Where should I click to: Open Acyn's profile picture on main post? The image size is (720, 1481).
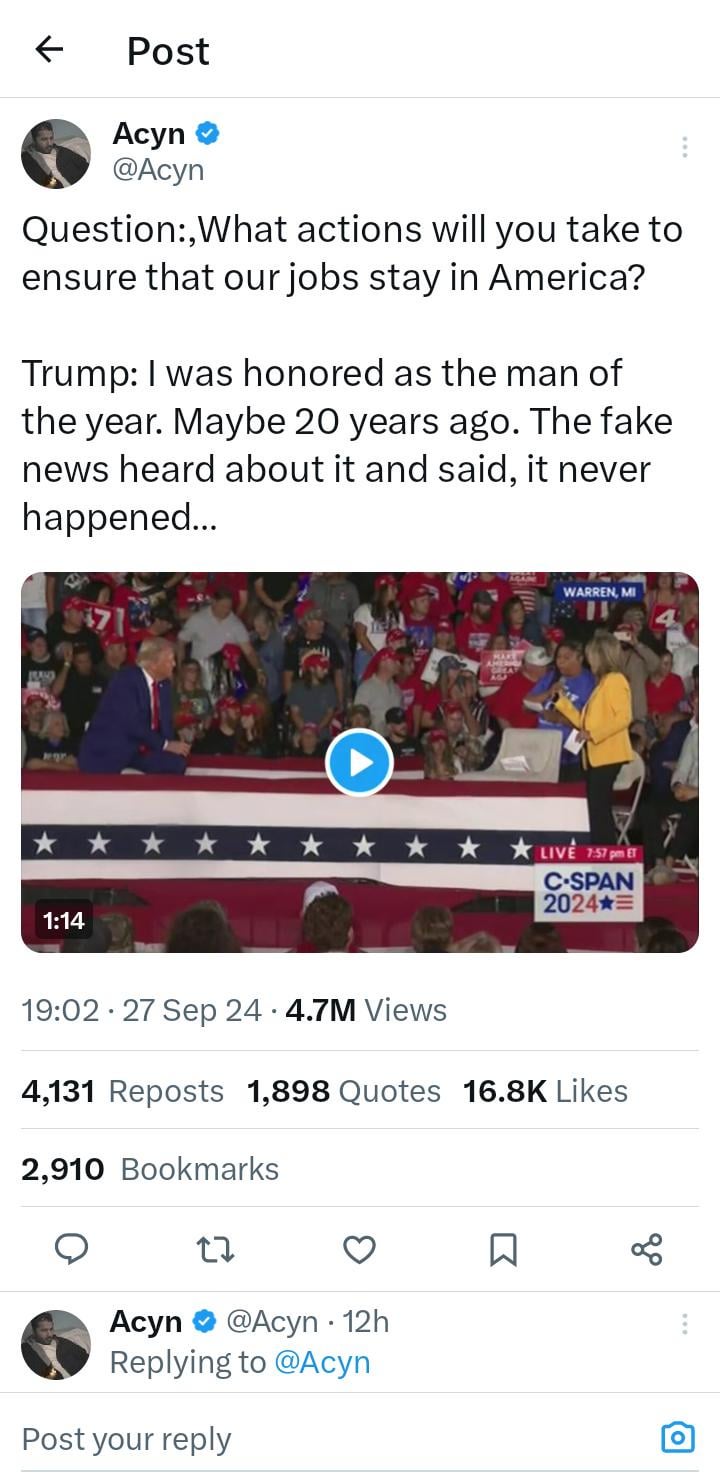coord(56,153)
